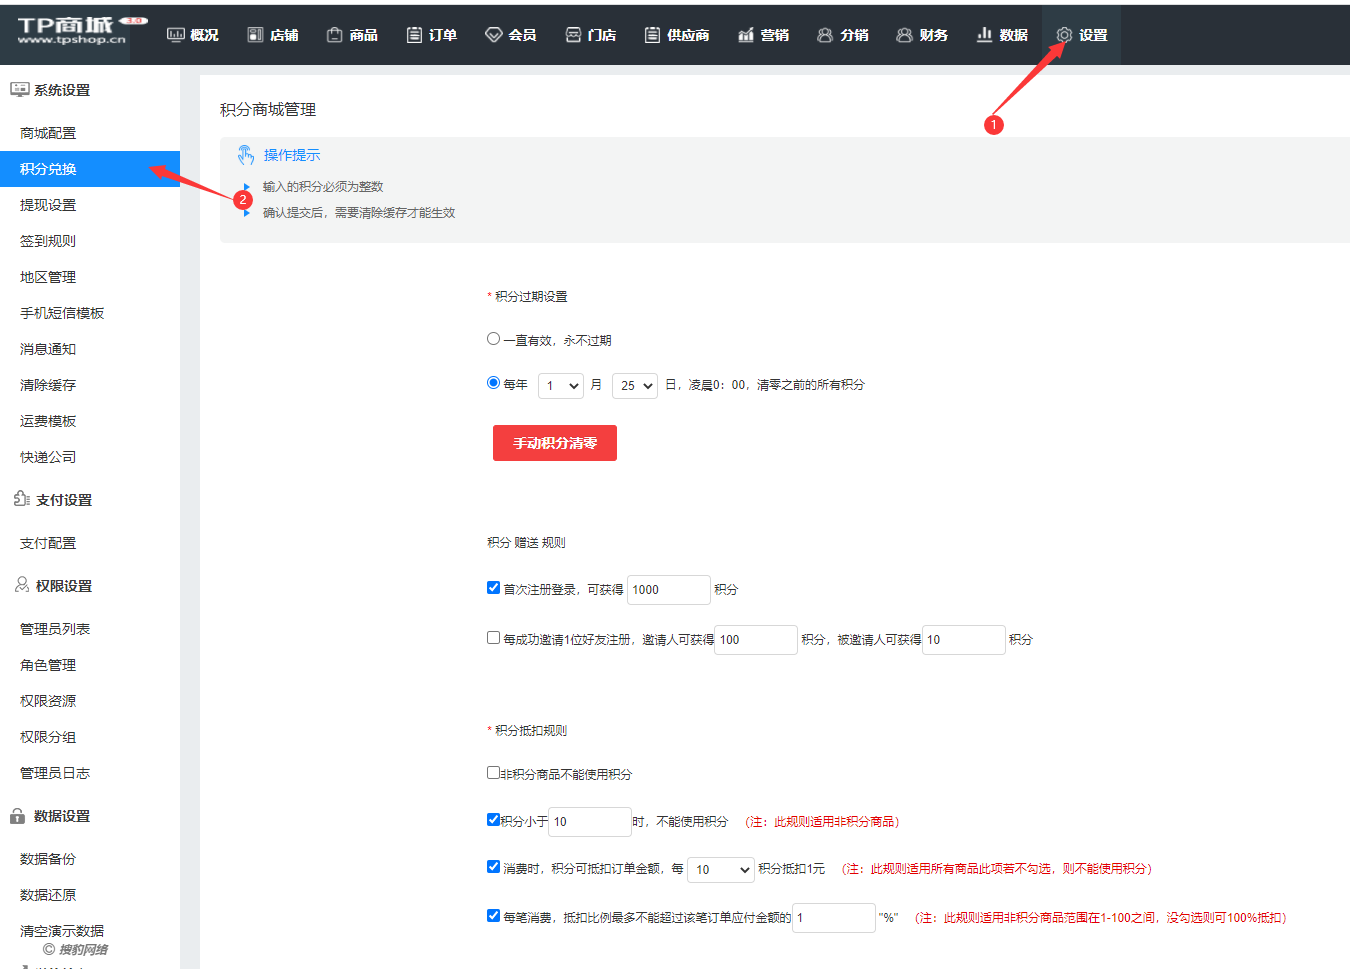
Task: Open 清除缓存 from the sidebar menu
Action: click(x=48, y=385)
